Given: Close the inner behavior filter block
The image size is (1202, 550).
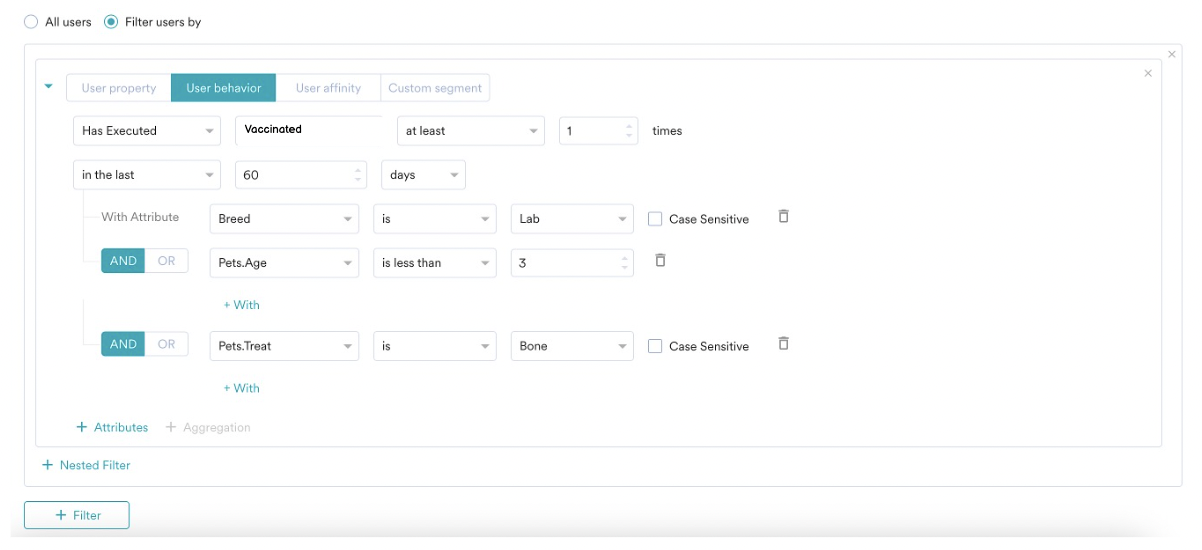Looking at the screenshot, I should [1147, 73].
